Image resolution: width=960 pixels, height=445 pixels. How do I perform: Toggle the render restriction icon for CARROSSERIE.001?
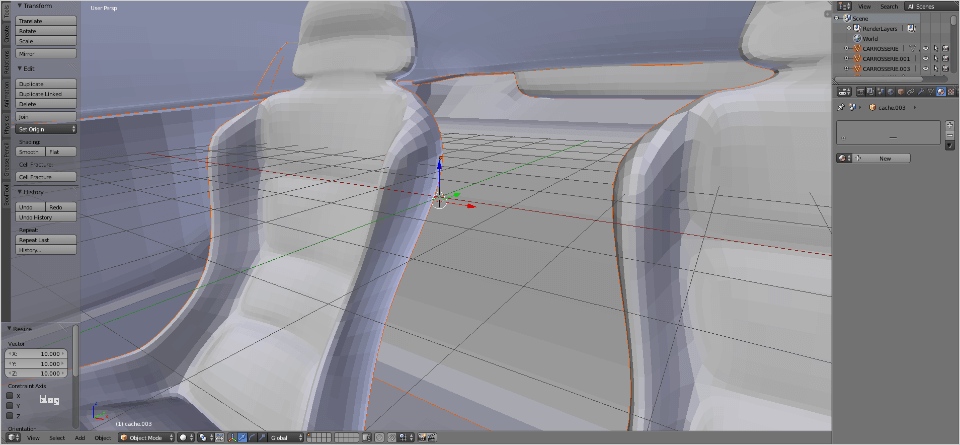click(x=945, y=58)
